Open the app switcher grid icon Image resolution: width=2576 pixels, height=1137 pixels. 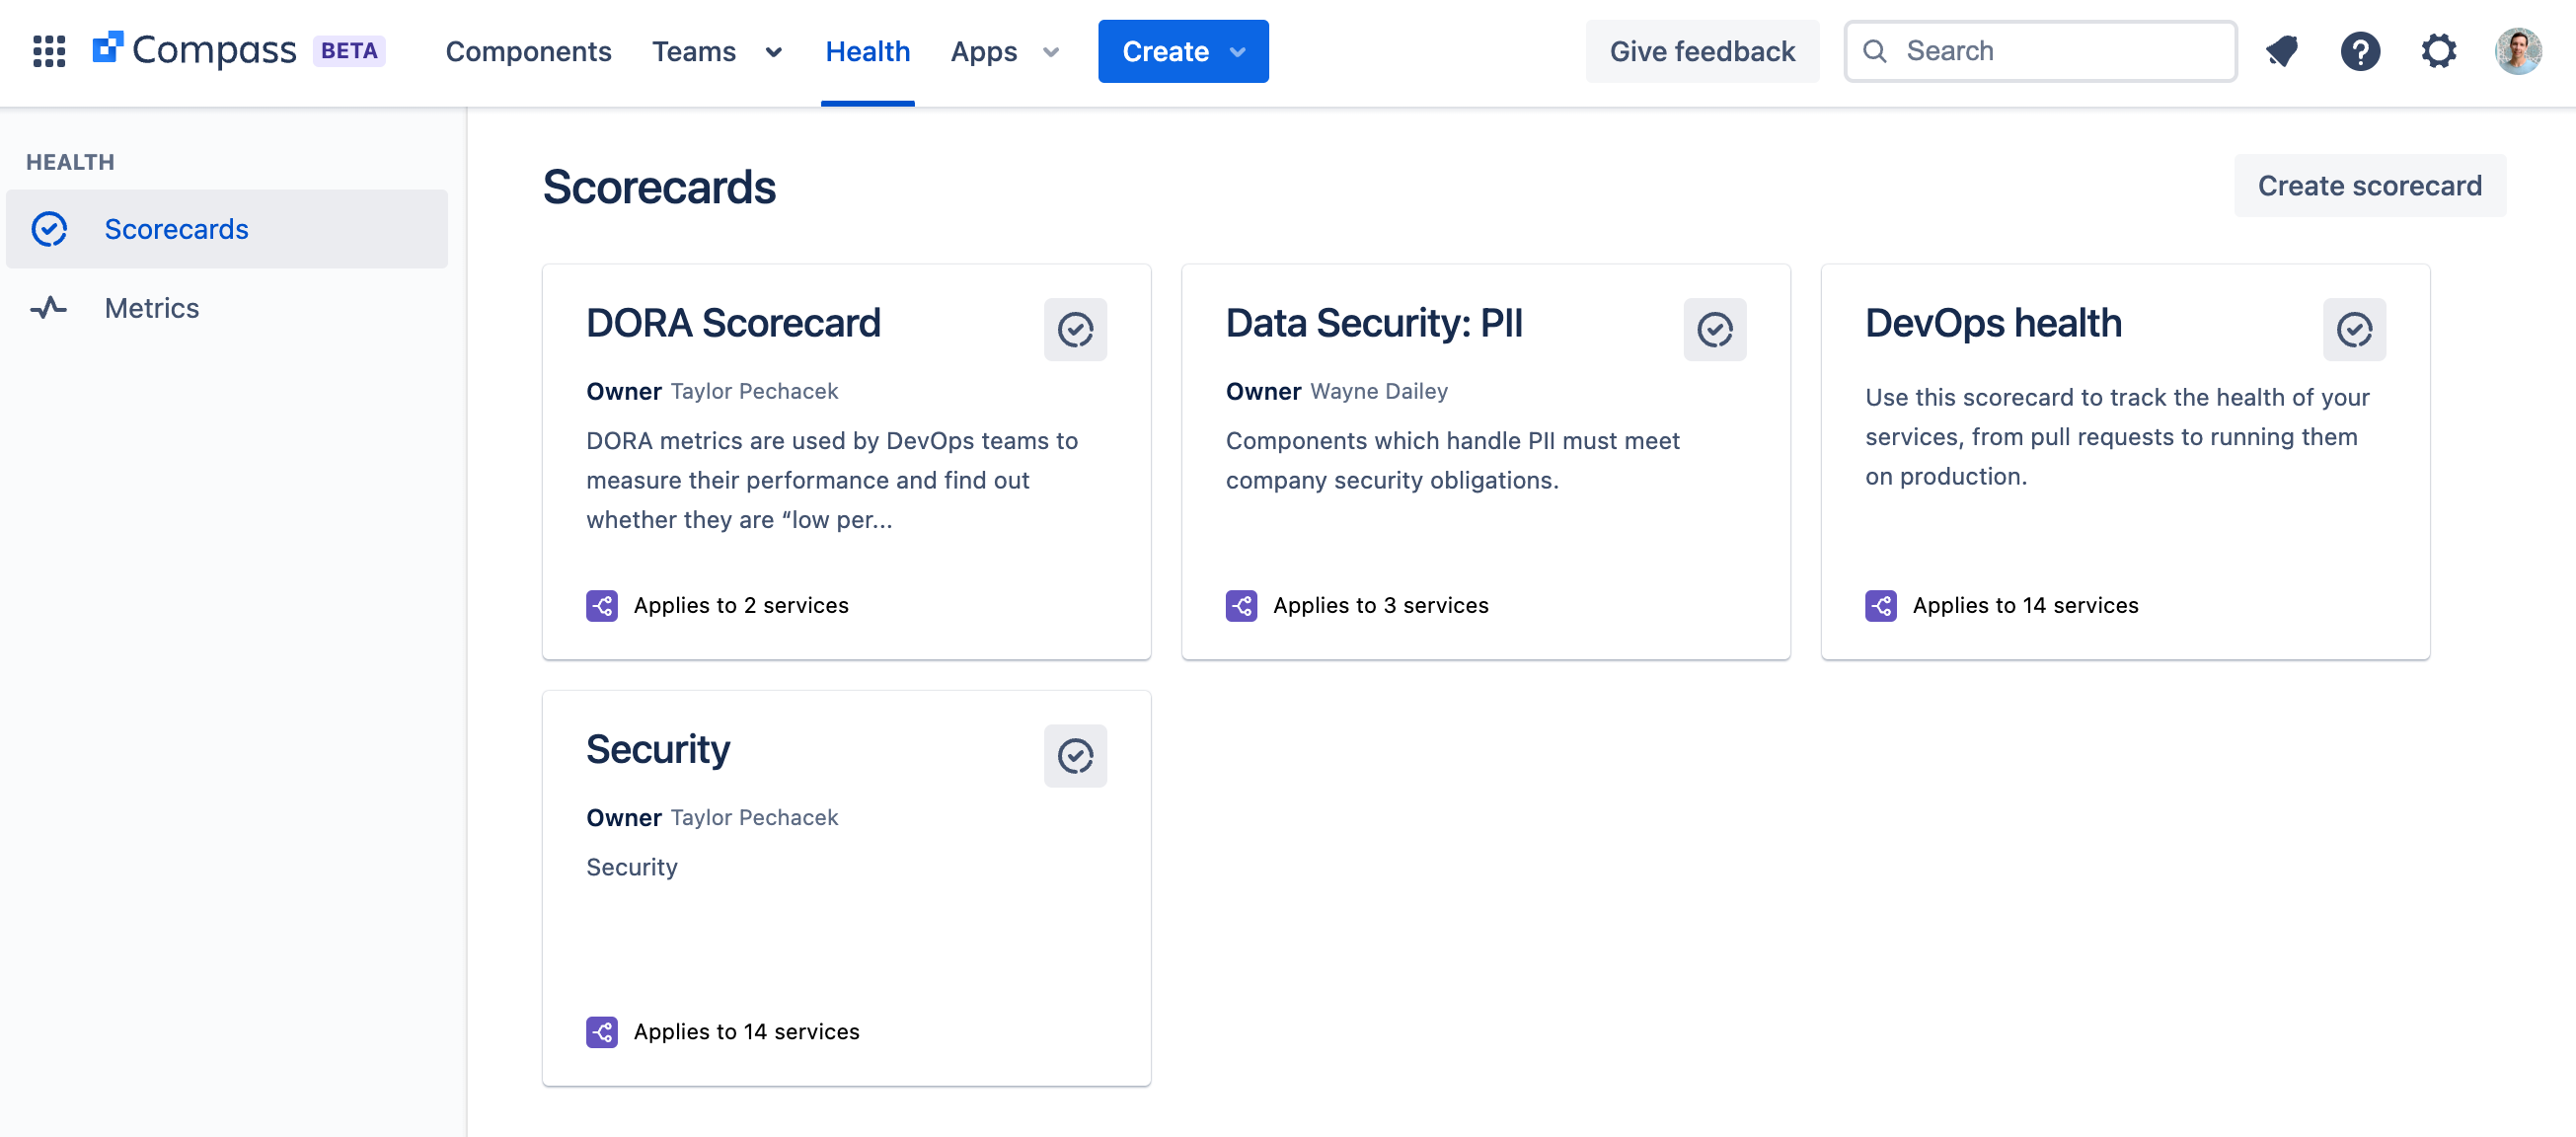pos(49,51)
